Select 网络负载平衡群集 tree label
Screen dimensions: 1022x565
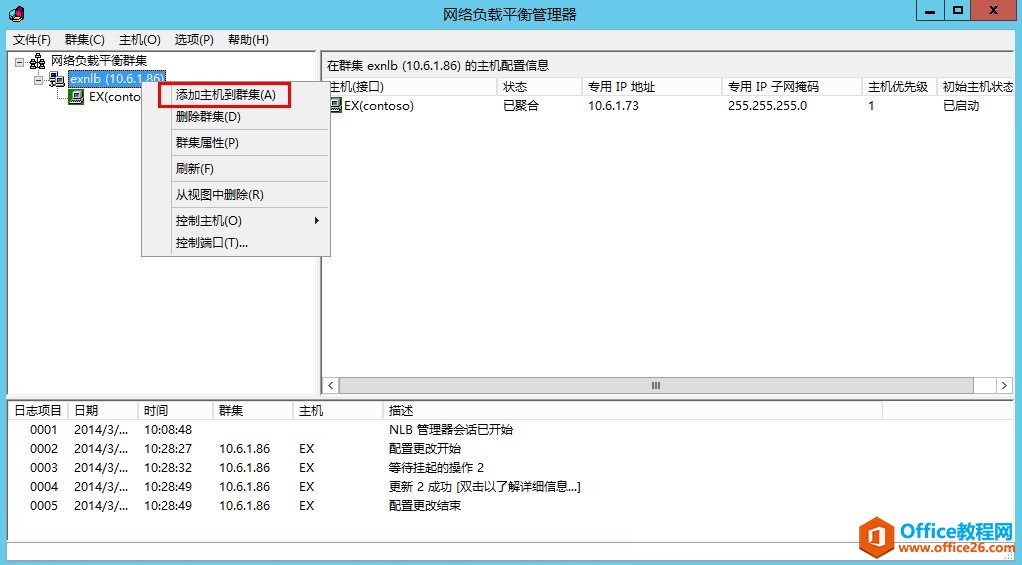click(x=99, y=61)
